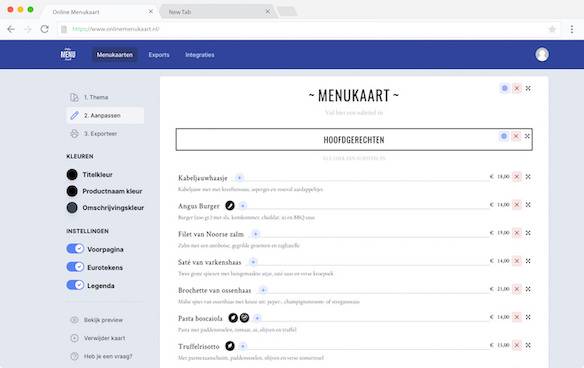Edit subtitle placeholder under Menukaart title
This screenshot has width=584, height=368.
[354, 112]
